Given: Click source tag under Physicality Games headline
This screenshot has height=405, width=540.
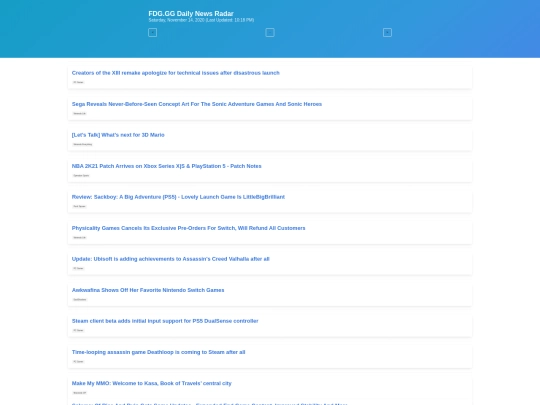Looking at the screenshot, I should click(79, 237).
